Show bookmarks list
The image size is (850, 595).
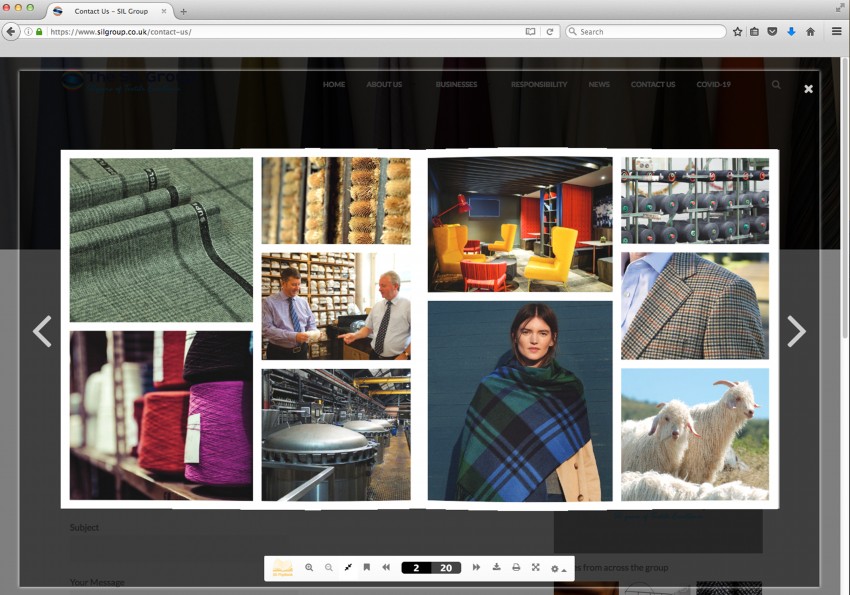[755, 32]
